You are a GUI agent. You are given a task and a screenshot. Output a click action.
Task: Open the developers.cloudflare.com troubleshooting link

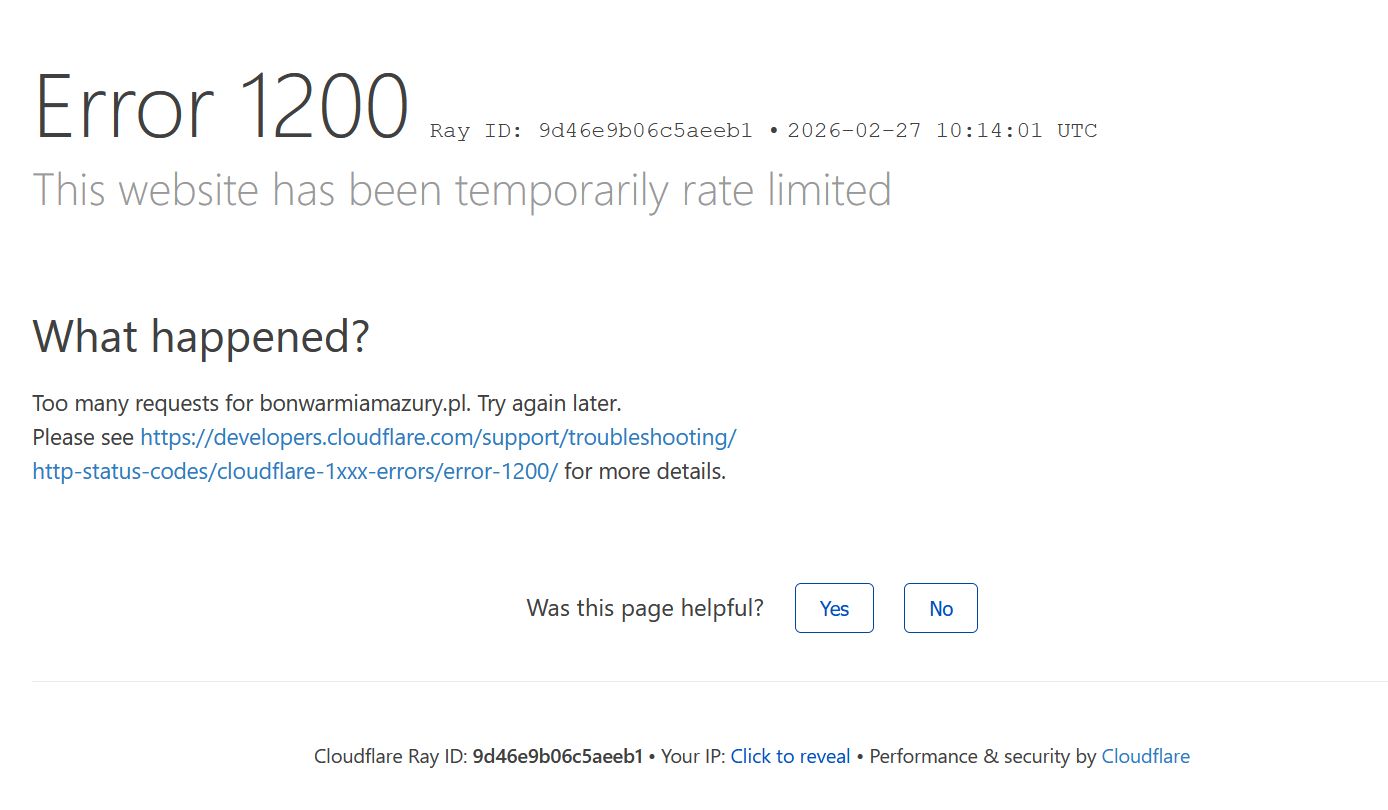[x=438, y=438]
